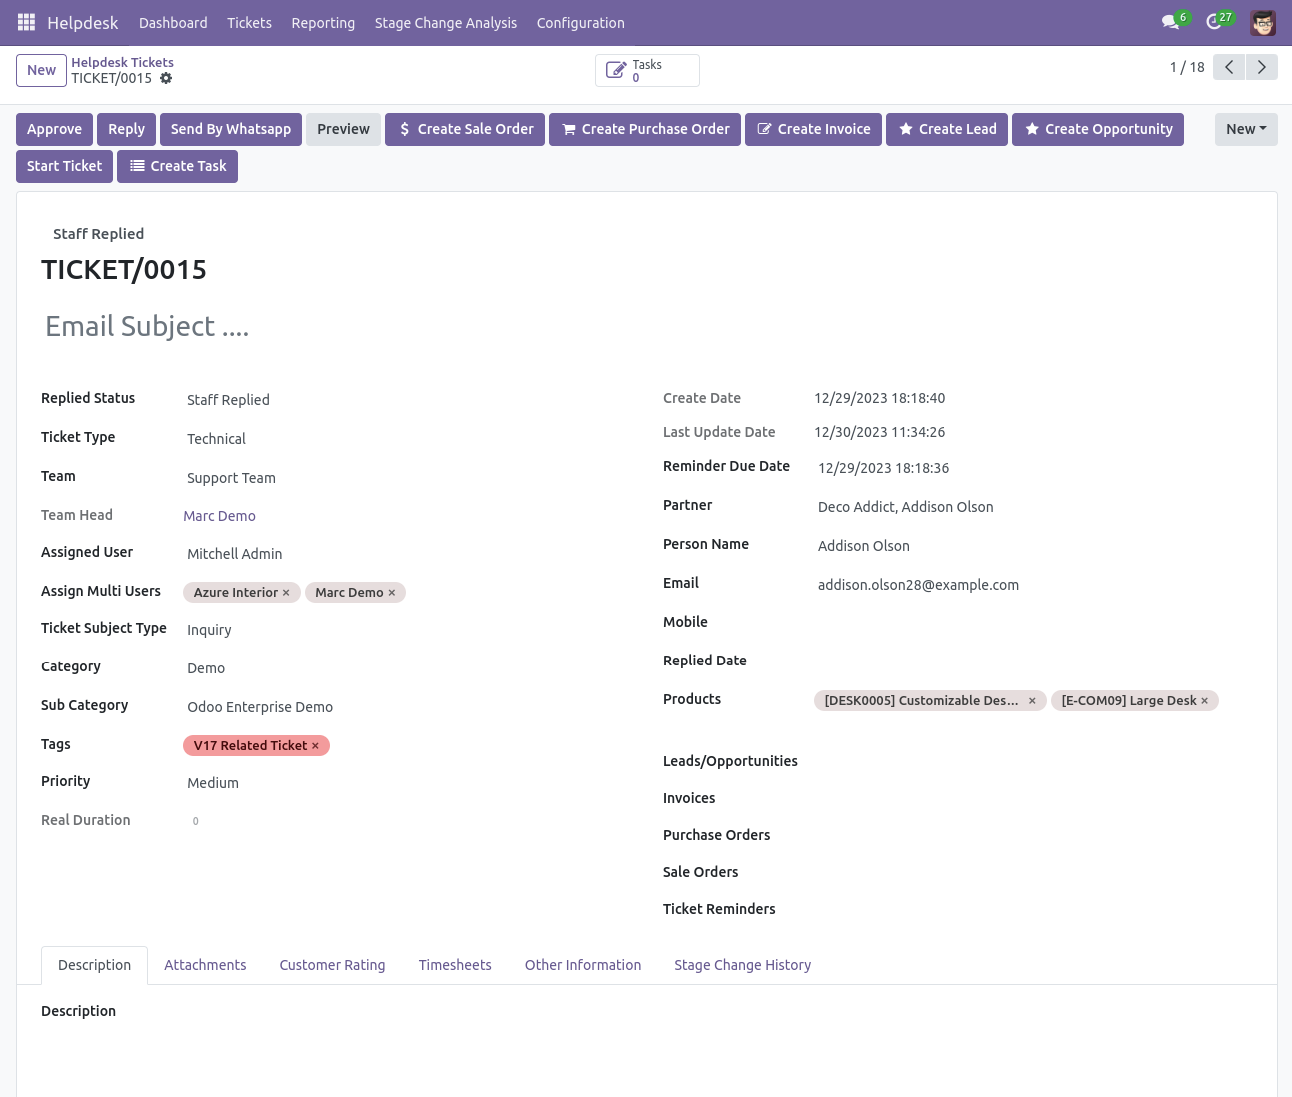Click the Create Sale Order button

(x=465, y=129)
